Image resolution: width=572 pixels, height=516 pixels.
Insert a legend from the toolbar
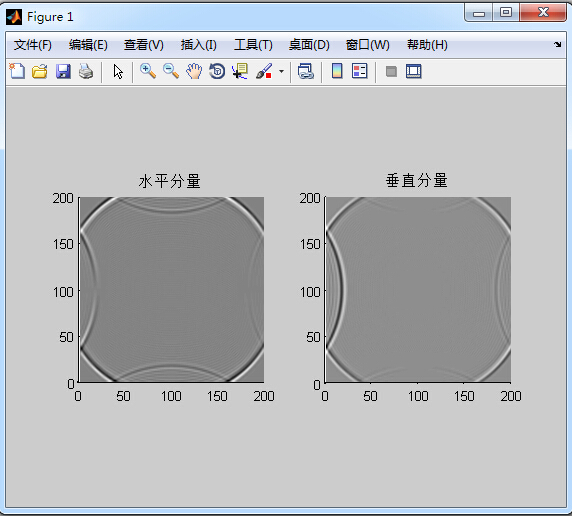point(360,71)
